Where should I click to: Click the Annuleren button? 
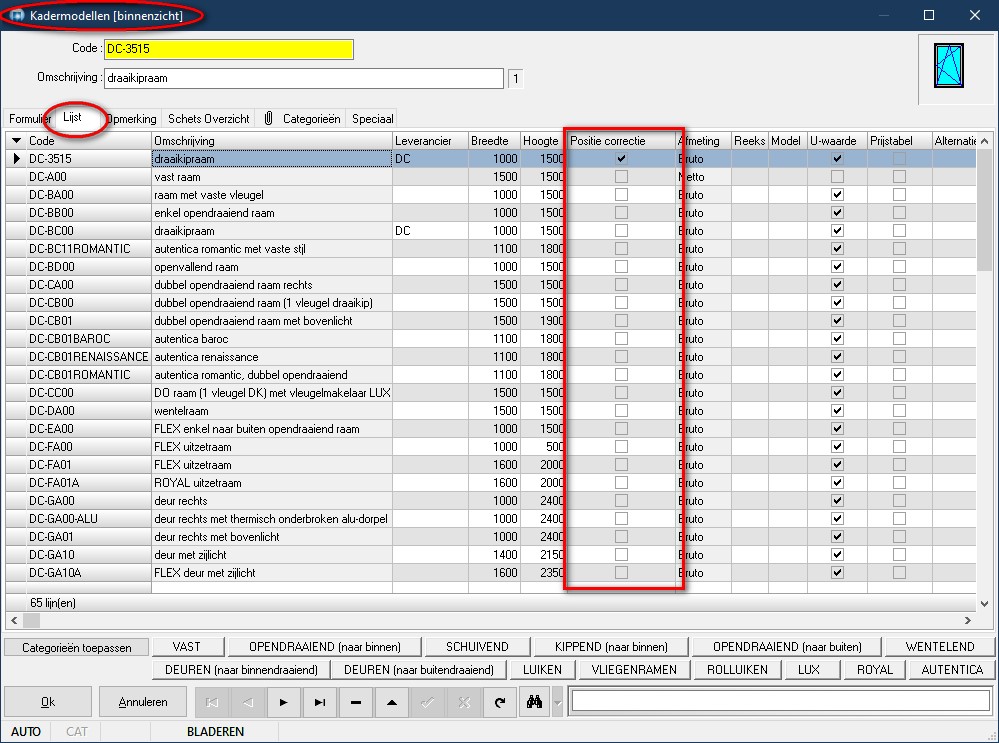pyautogui.click(x=143, y=702)
